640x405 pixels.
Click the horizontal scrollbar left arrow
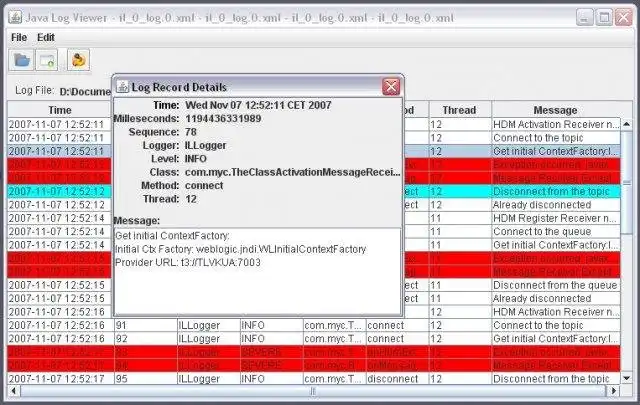14,391
